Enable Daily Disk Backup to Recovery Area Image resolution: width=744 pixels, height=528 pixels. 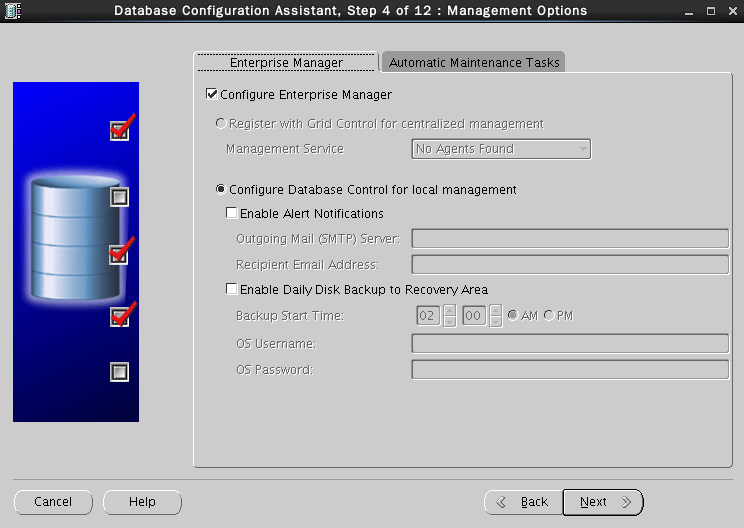tap(232, 290)
